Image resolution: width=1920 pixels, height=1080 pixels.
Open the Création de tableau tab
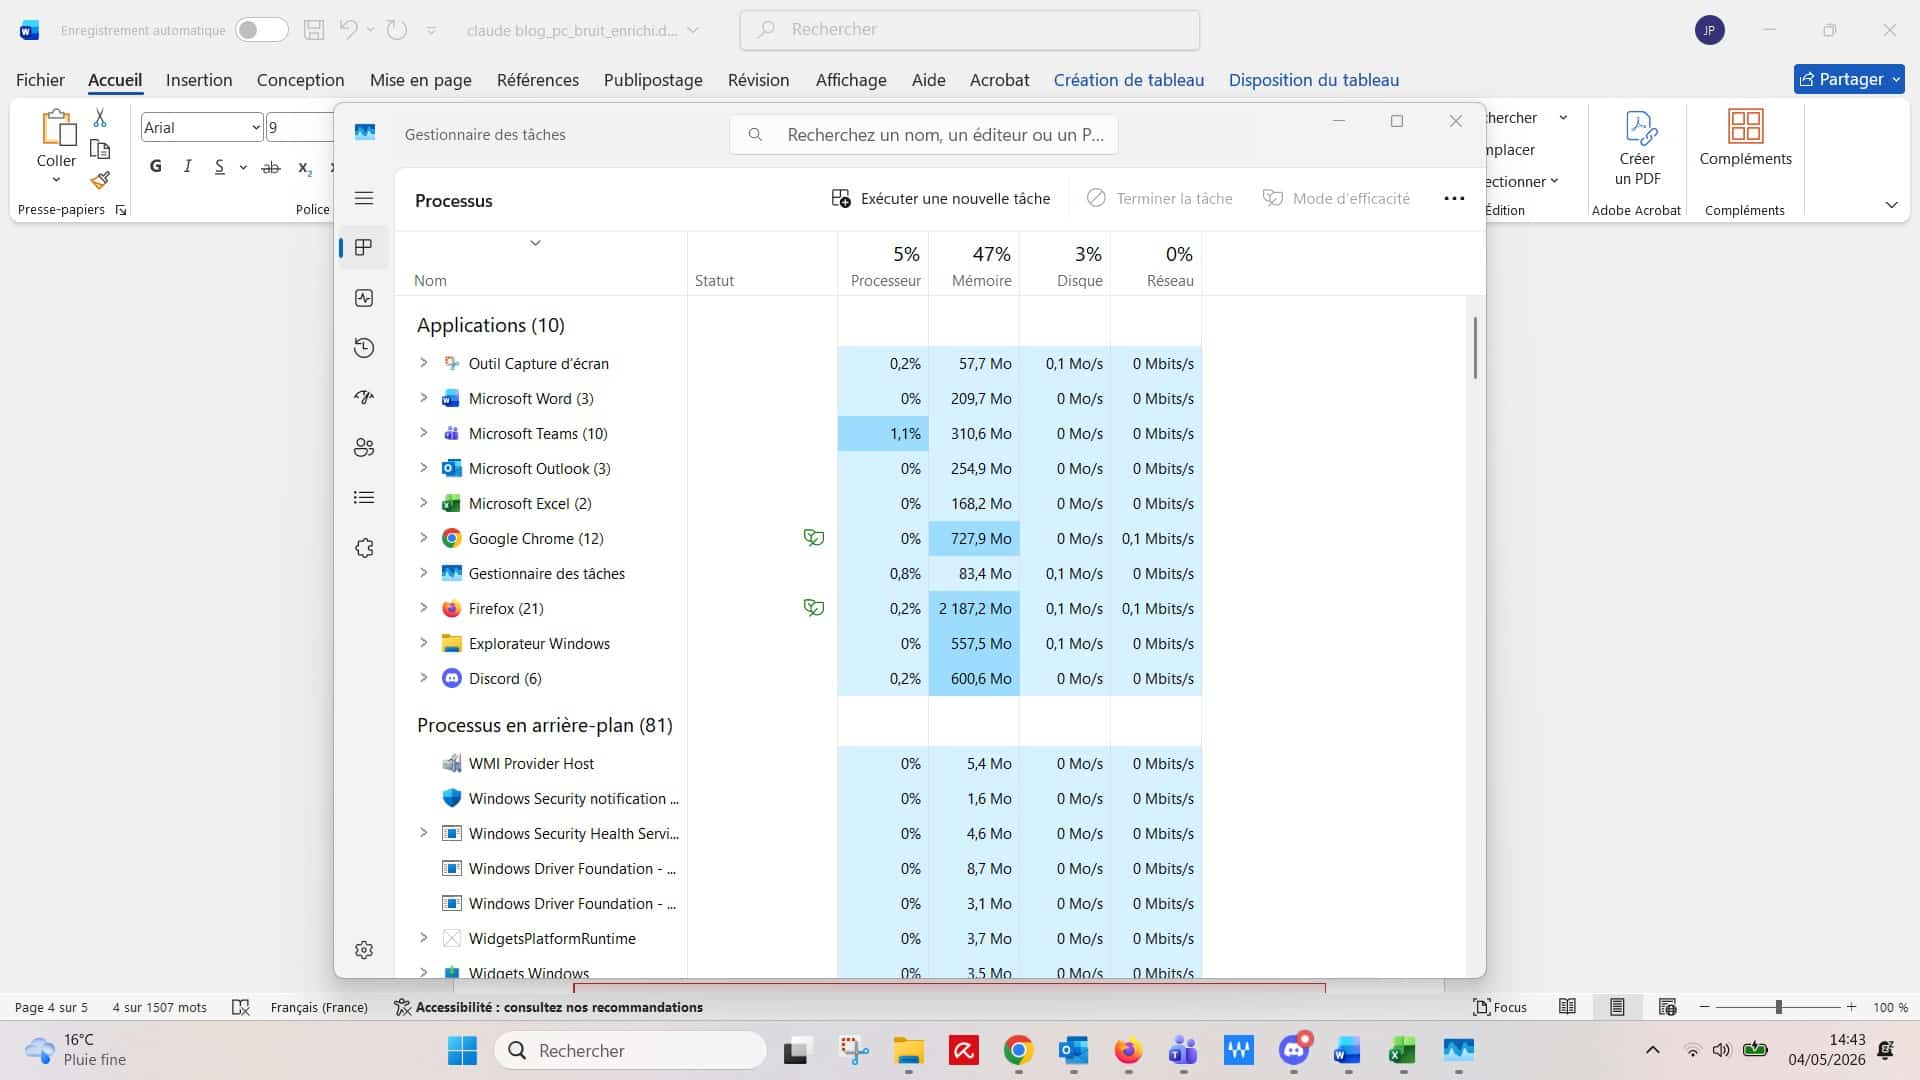[1128, 80]
